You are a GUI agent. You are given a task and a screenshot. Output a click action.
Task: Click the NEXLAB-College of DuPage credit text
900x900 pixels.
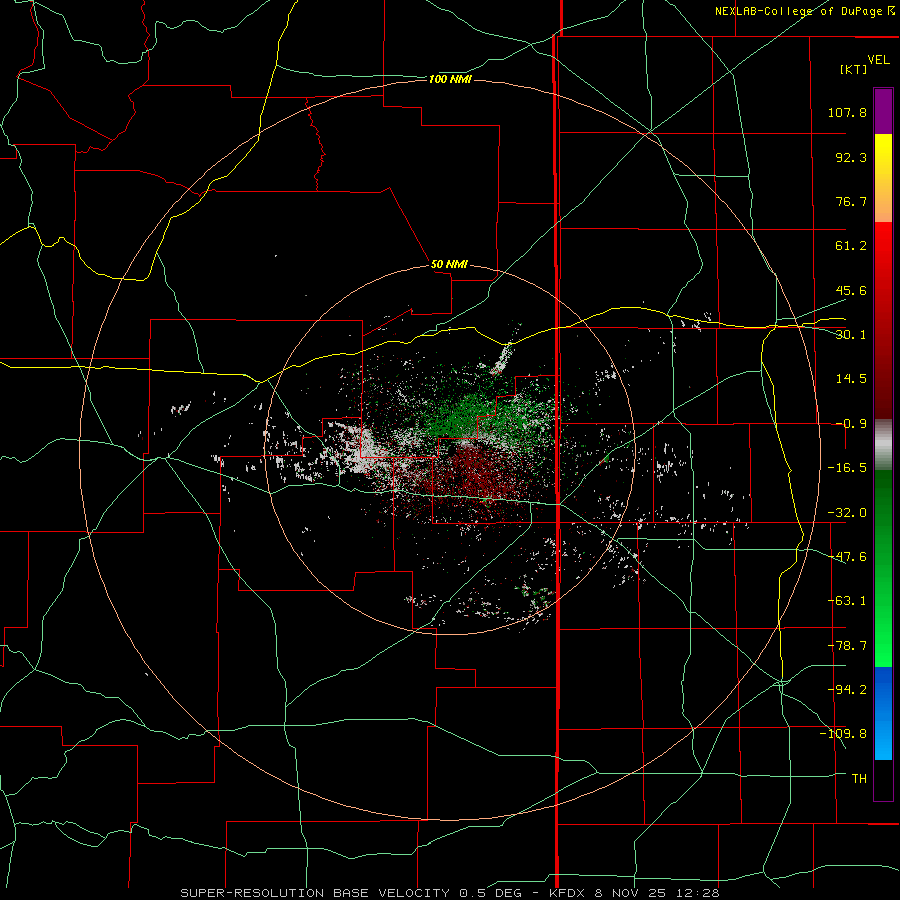805,11
